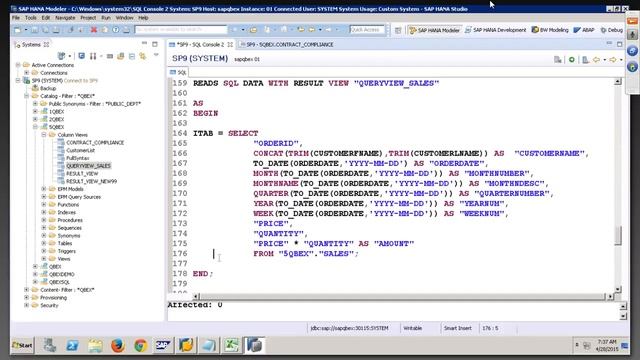Open Chrome from the taskbar
This screenshot has width=640, height=360.
[x=141, y=345]
